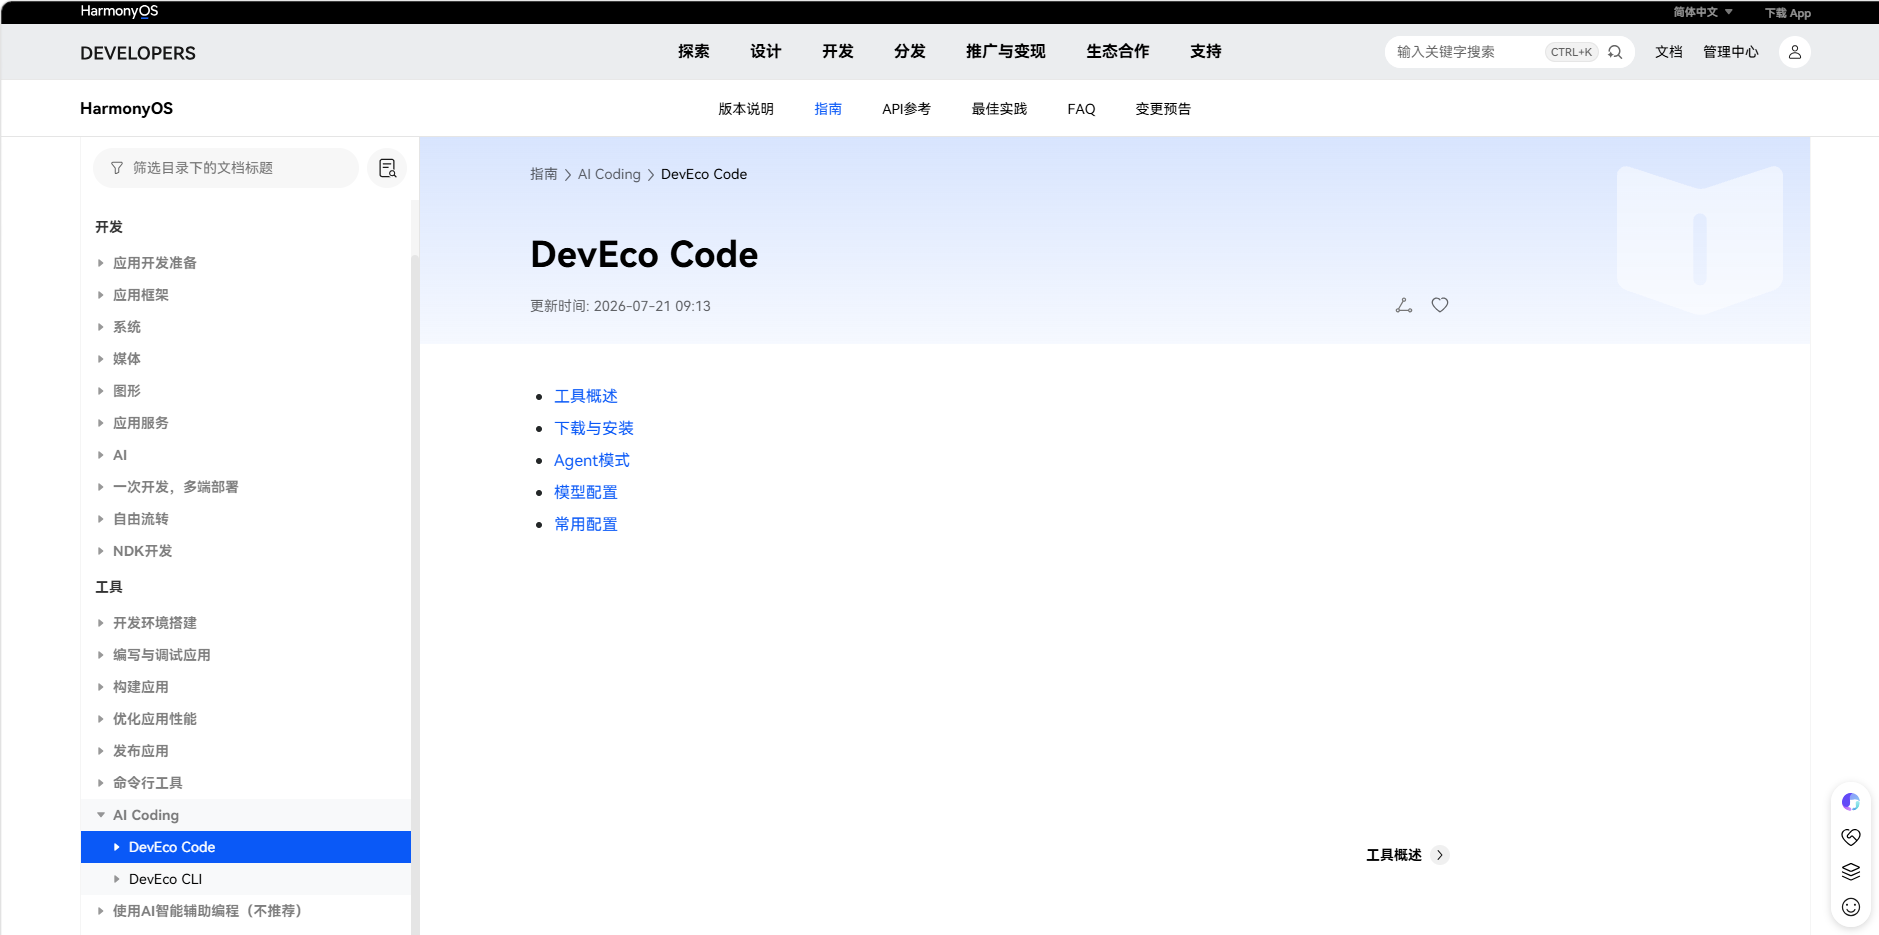Image resolution: width=1879 pixels, height=935 pixels.
Task: Open the 推广与变现 top menu
Action: [x=1005, y=52]
